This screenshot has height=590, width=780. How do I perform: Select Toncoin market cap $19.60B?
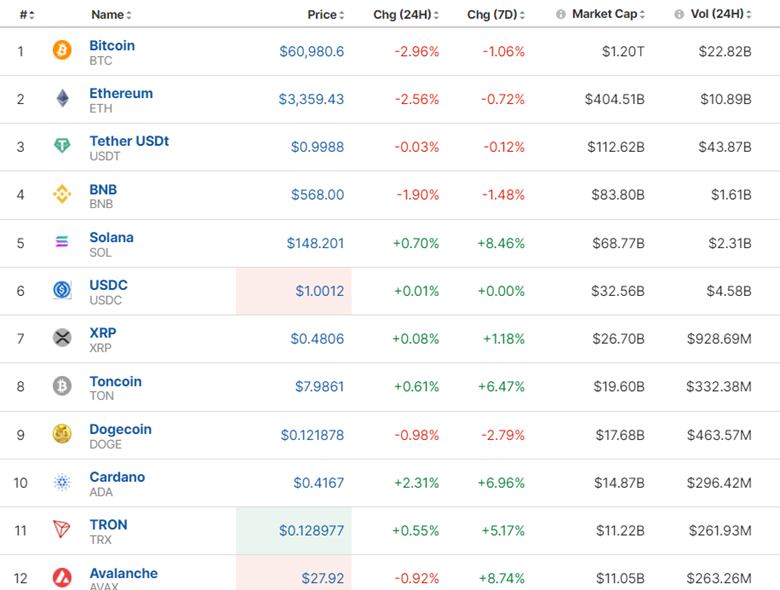point(619,387)
